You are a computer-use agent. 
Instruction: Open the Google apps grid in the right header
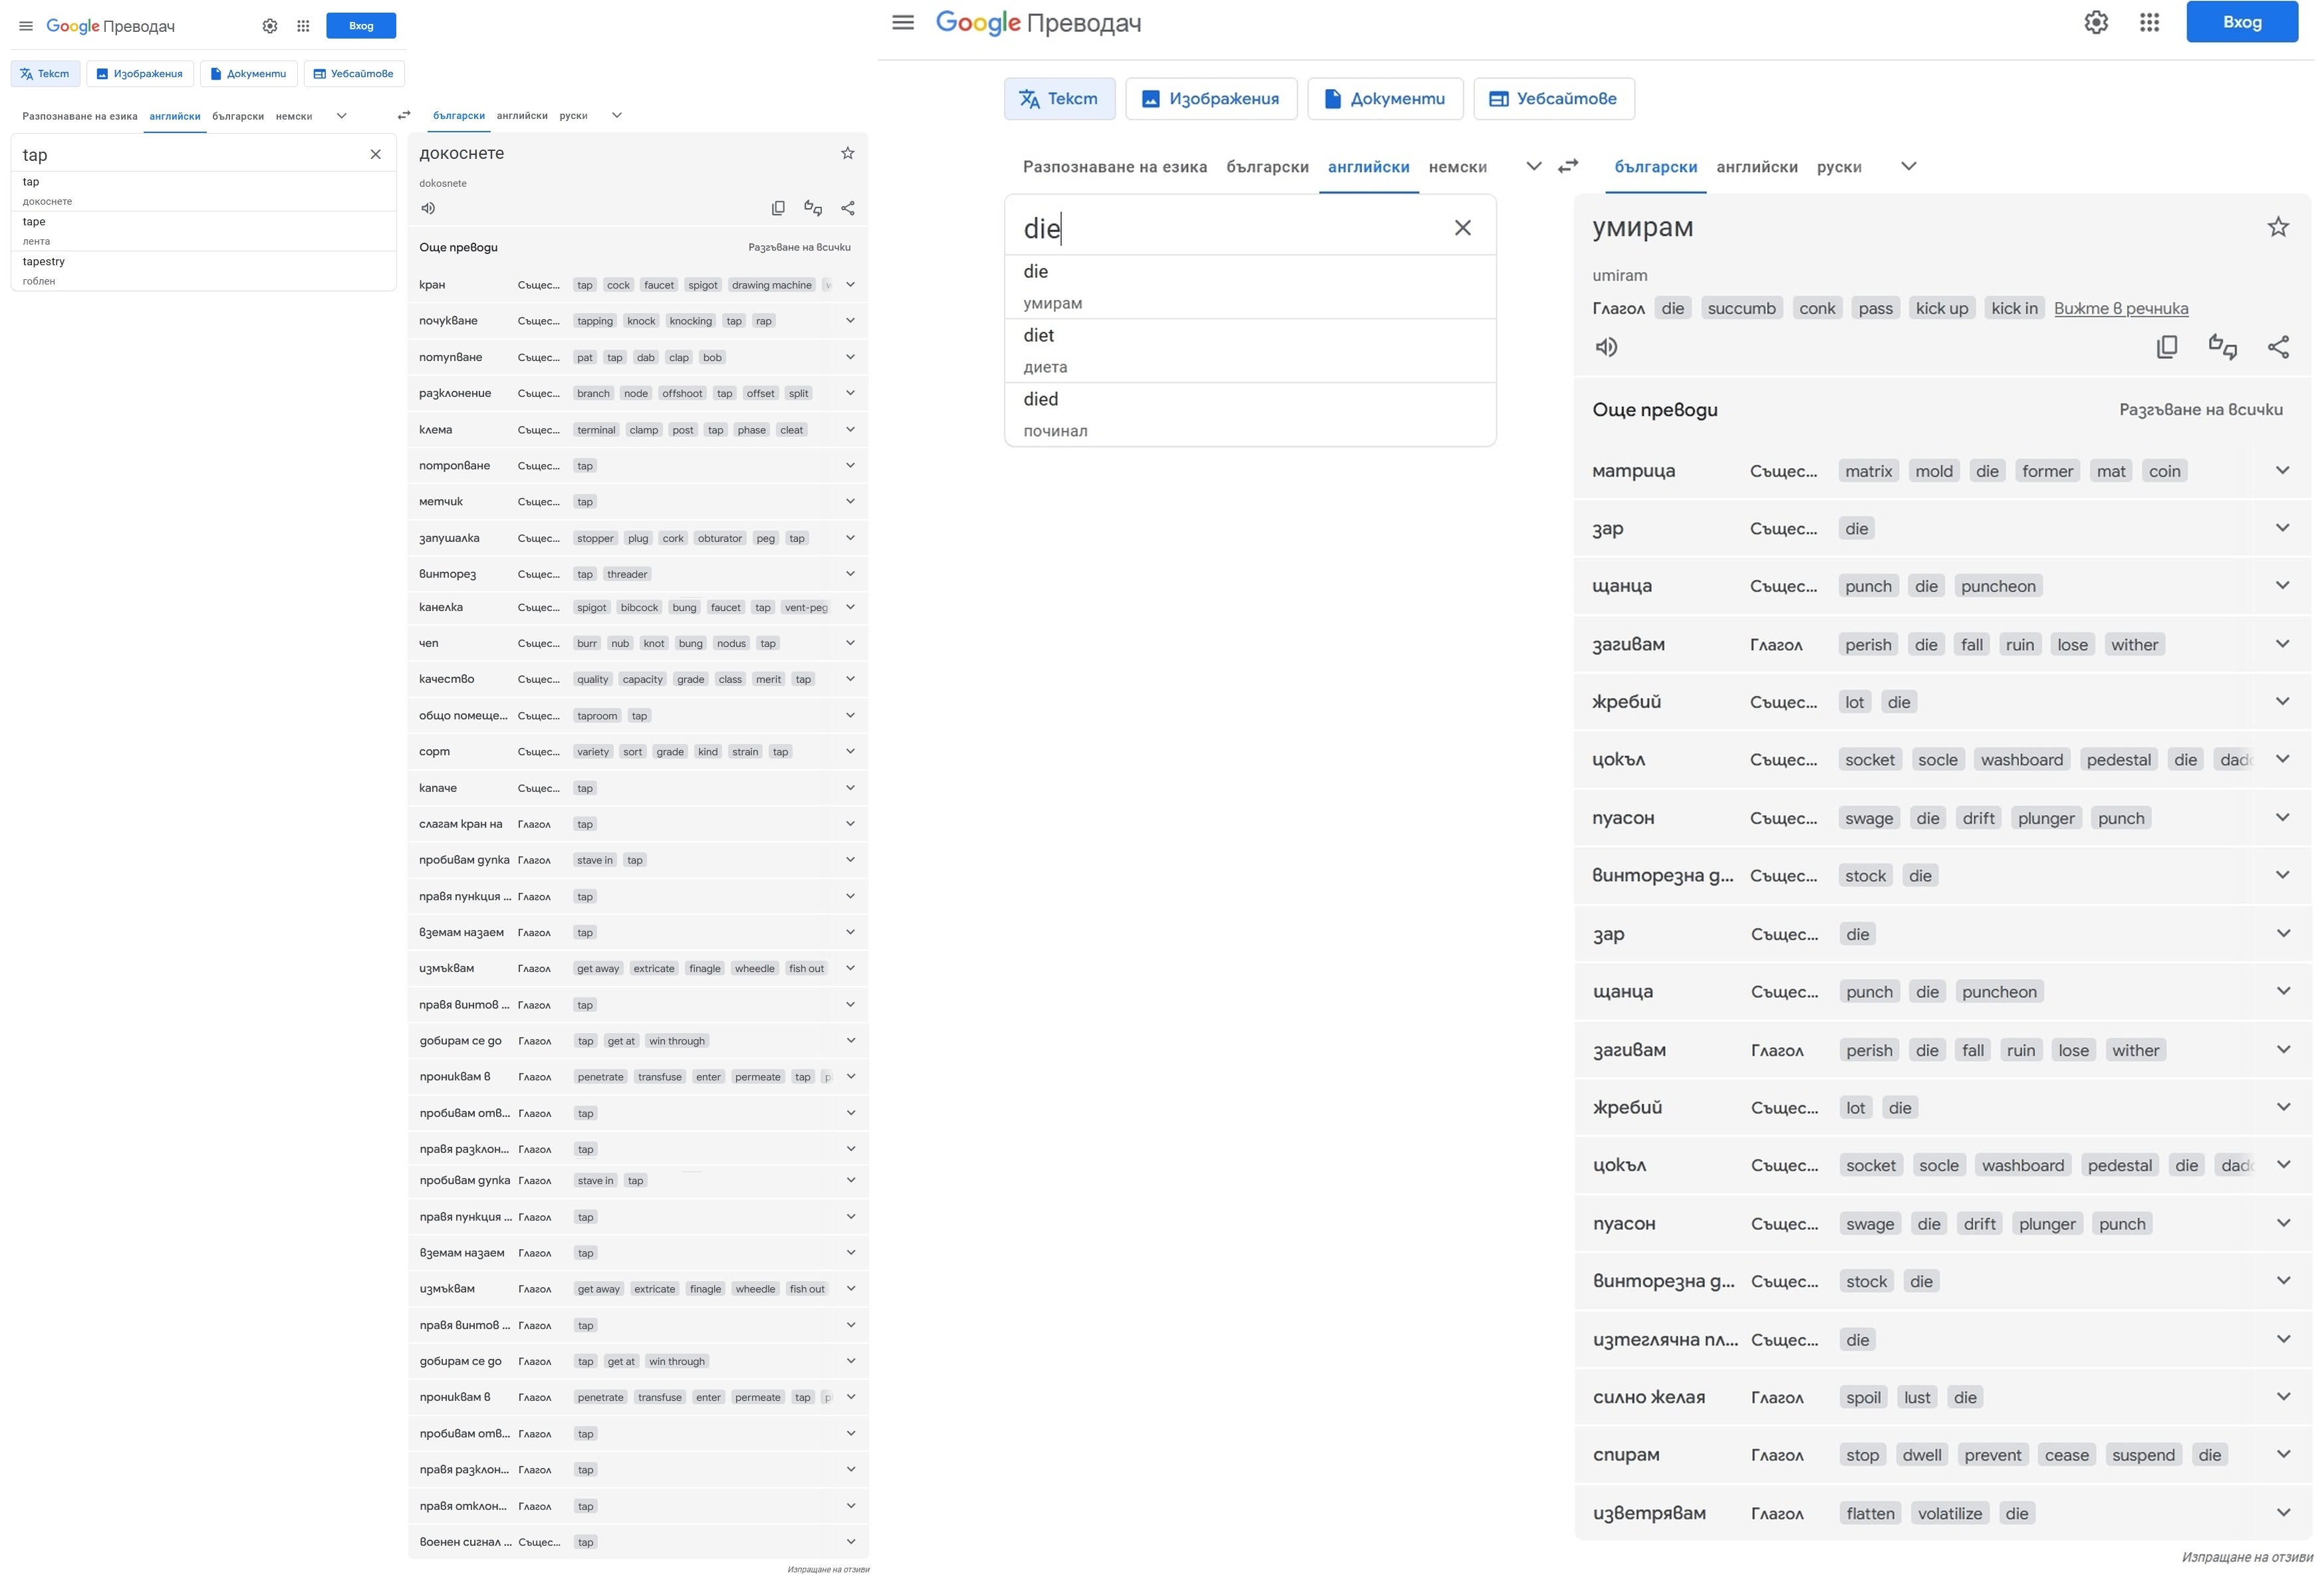click(x=2149, y=22)
